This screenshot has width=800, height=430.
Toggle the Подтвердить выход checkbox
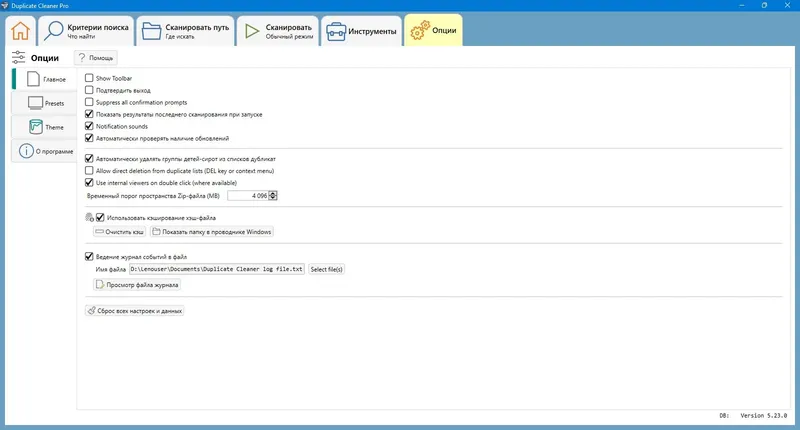(89, 90)
